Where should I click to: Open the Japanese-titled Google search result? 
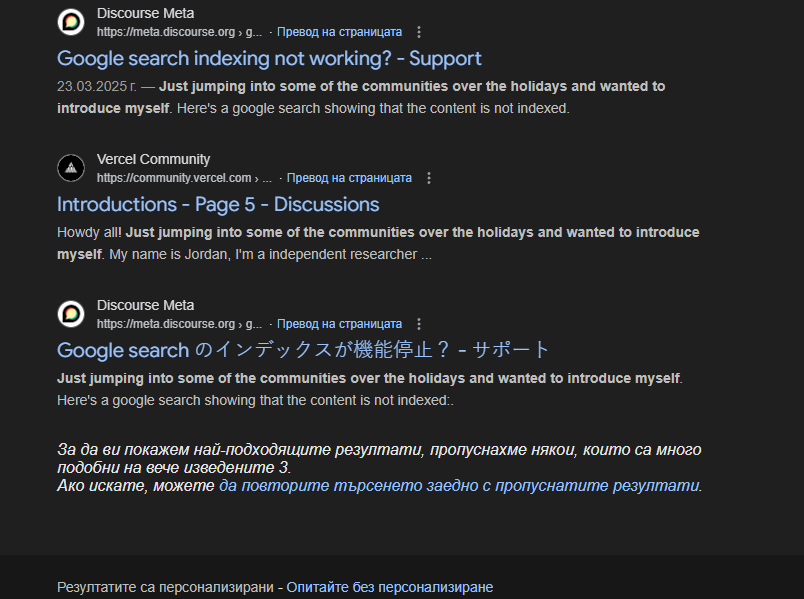pos(303,350)
